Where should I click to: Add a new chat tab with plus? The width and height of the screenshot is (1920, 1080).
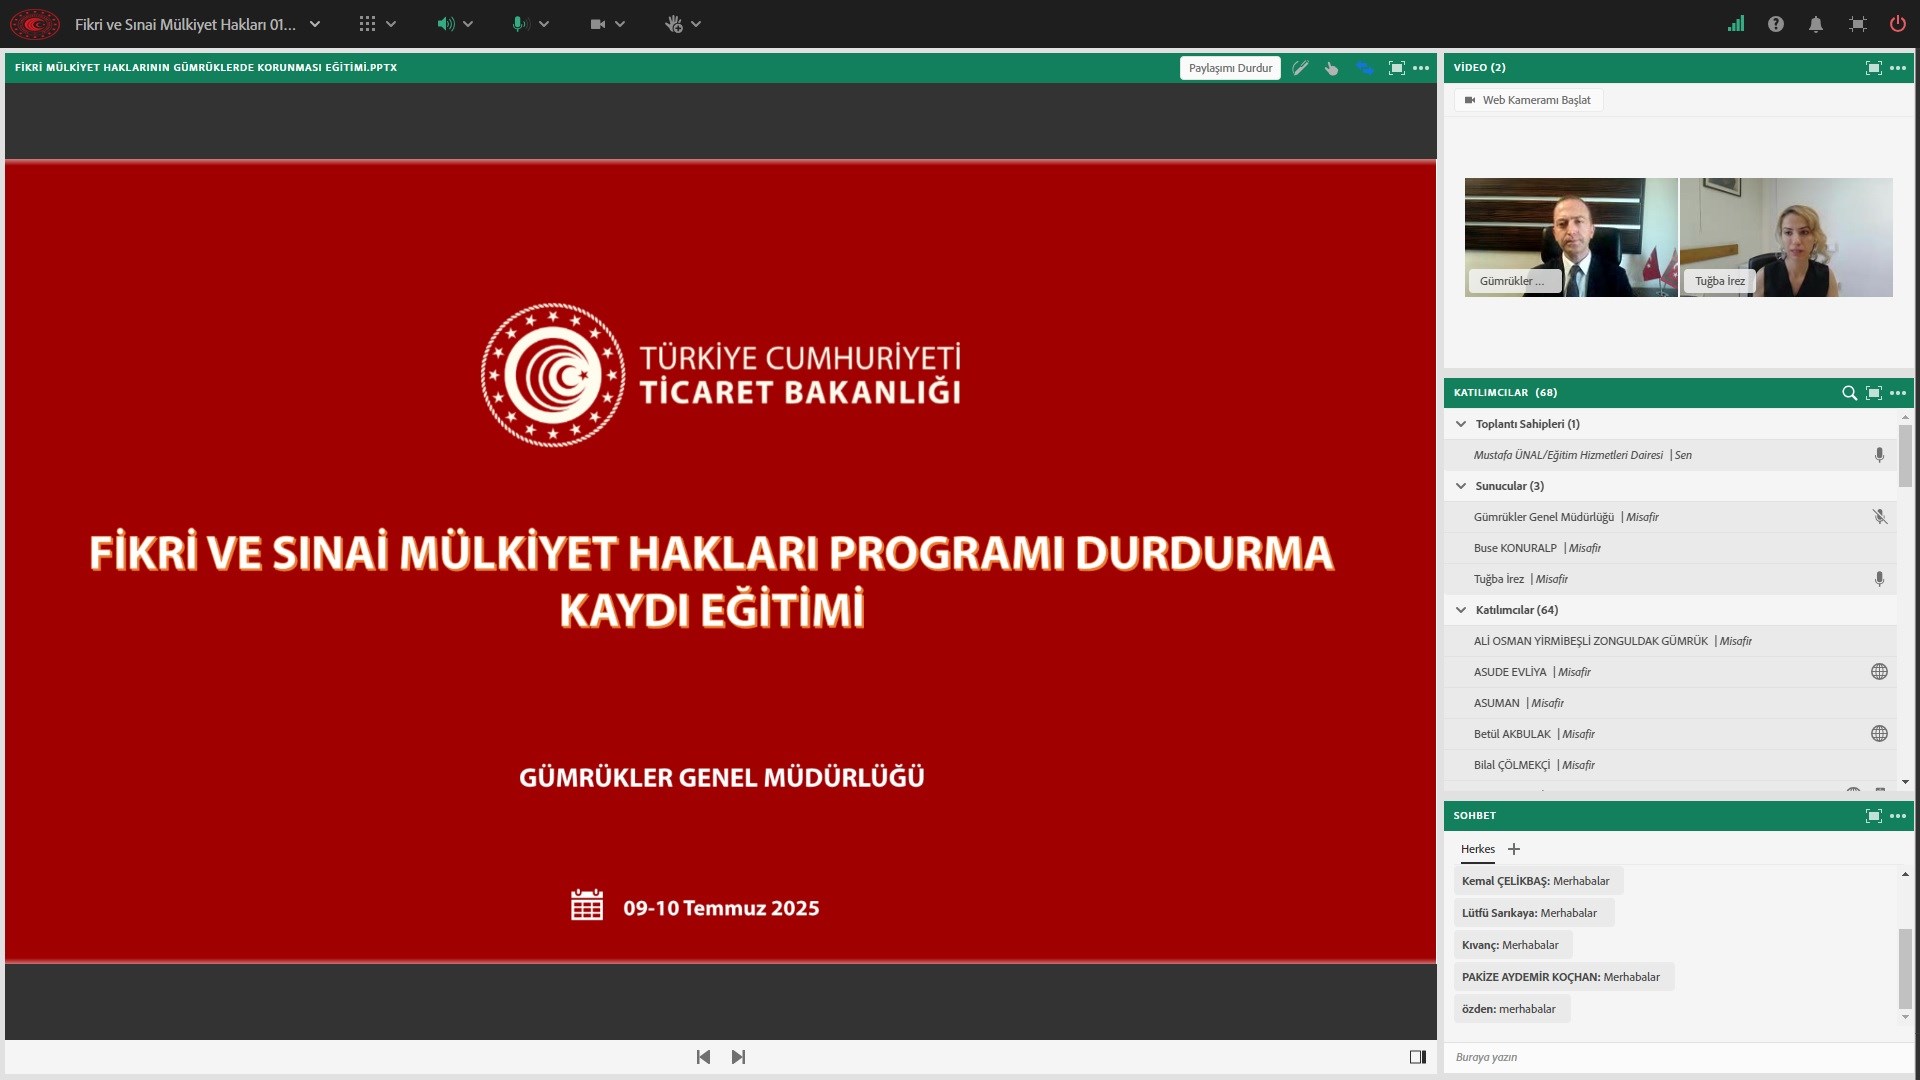[x=1514, y=849]
